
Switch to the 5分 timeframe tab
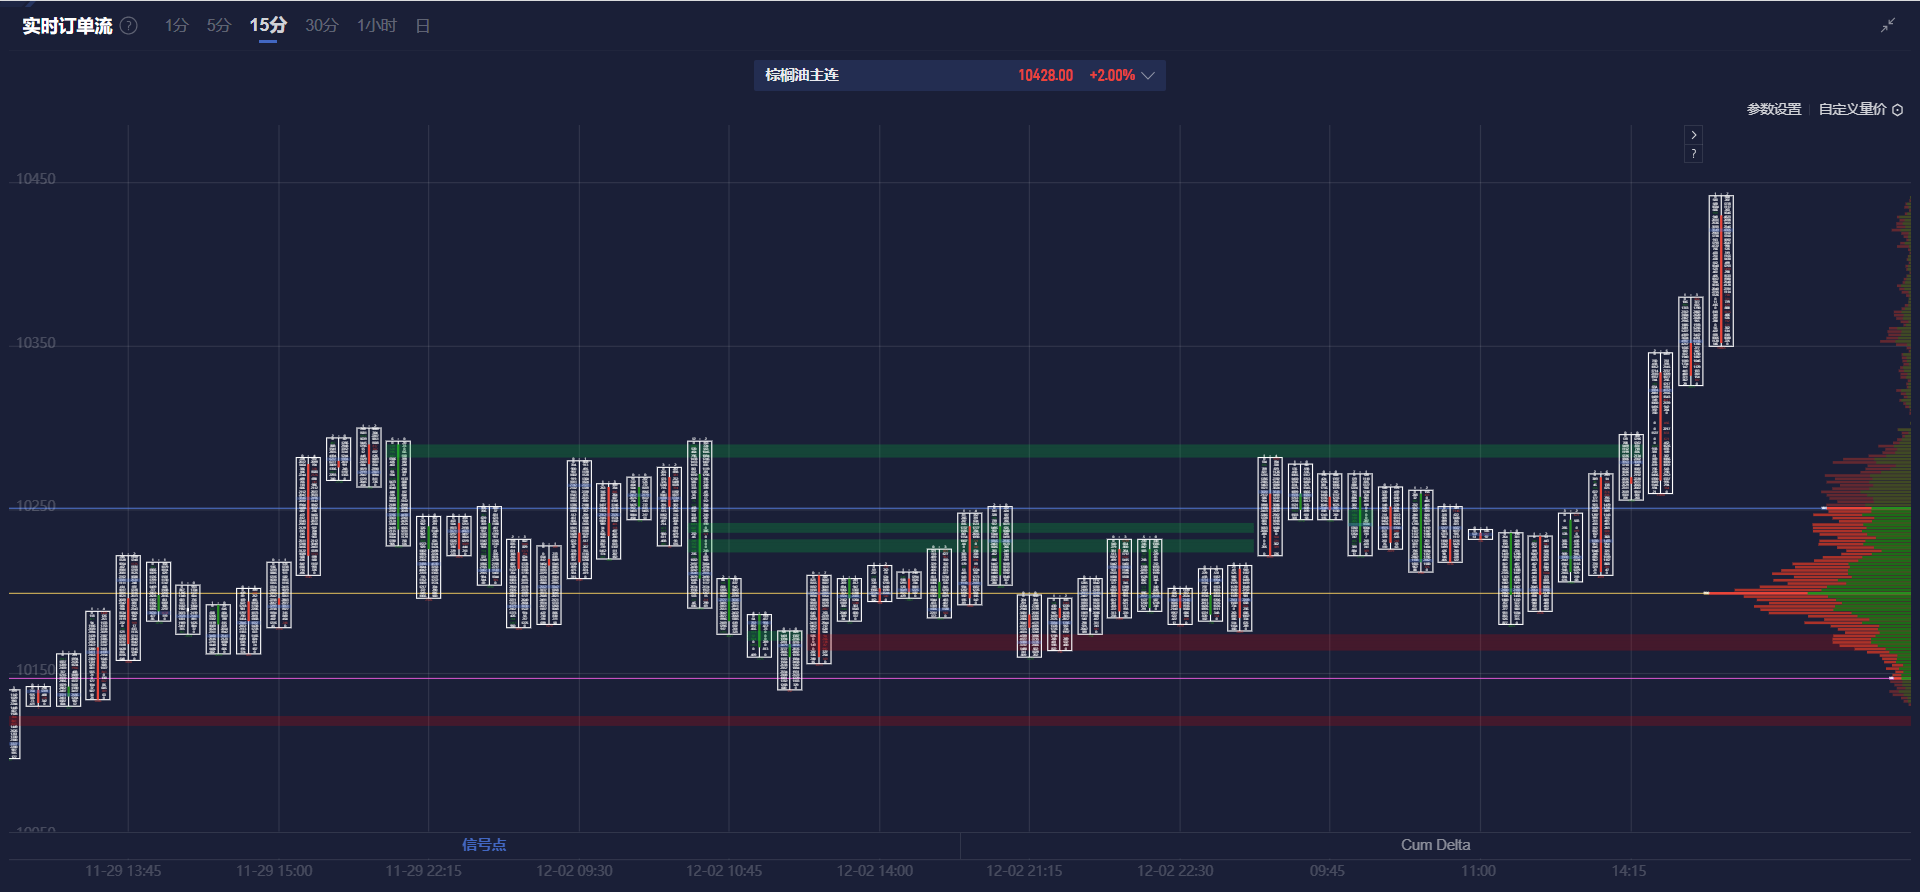click(219, 26)
